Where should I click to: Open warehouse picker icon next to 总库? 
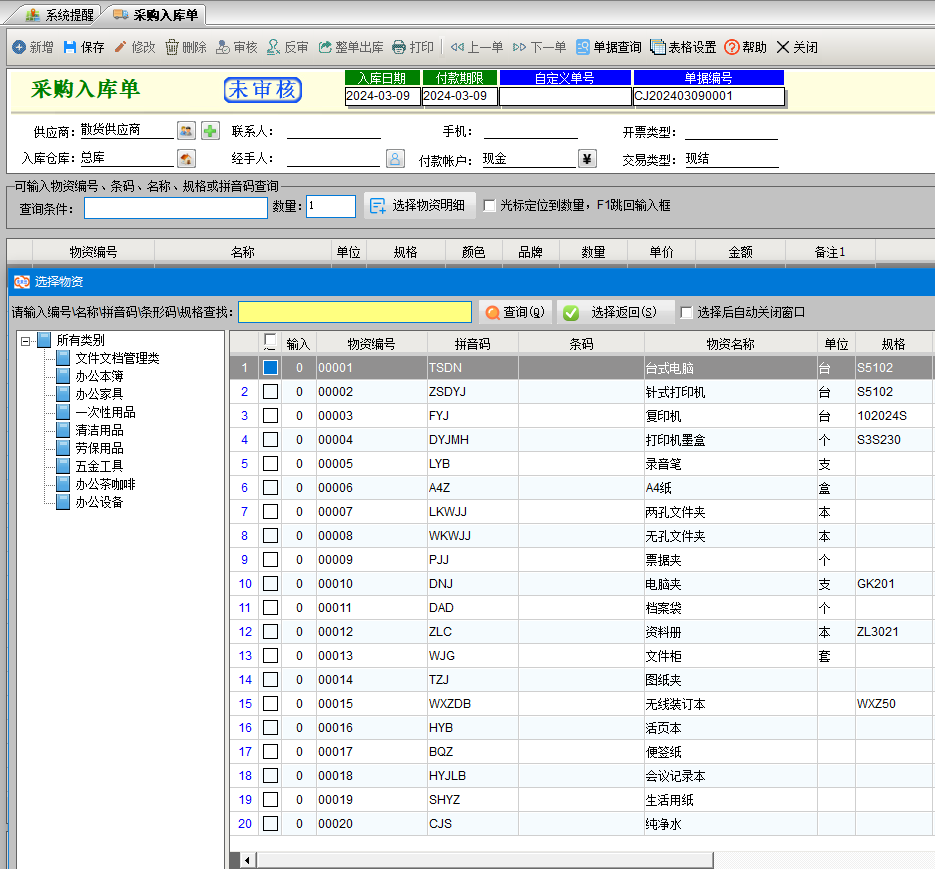(x=186, y=158)
